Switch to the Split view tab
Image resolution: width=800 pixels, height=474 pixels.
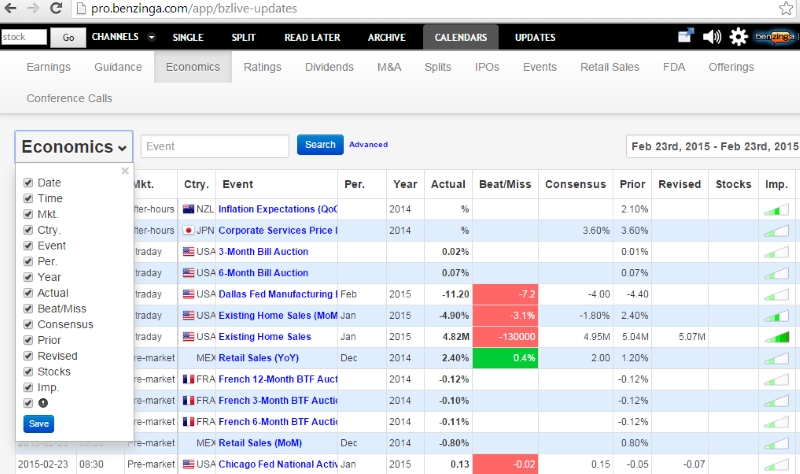[x=243, y=37]
